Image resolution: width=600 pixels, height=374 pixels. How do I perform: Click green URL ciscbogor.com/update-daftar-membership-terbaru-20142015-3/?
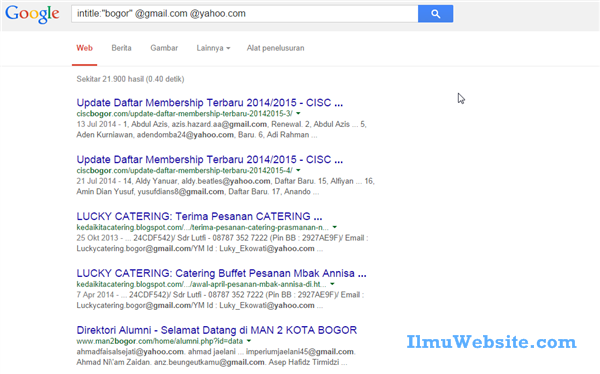click(x=184, y=114)
